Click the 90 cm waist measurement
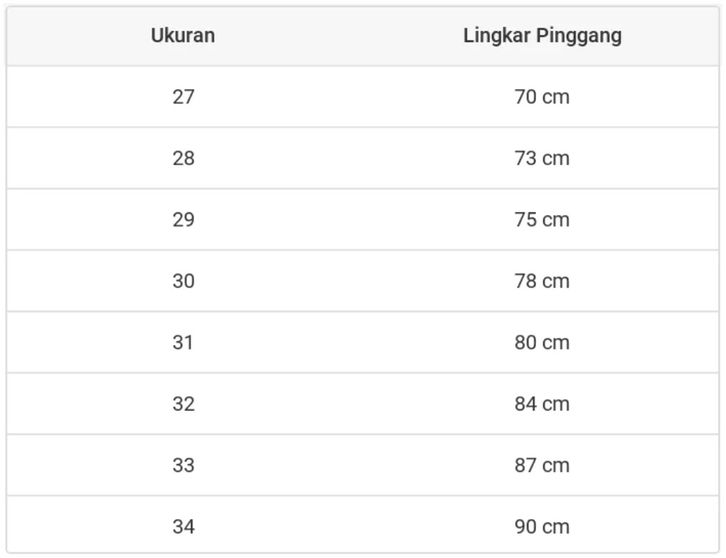726x558 pixels. click(542, 526)
